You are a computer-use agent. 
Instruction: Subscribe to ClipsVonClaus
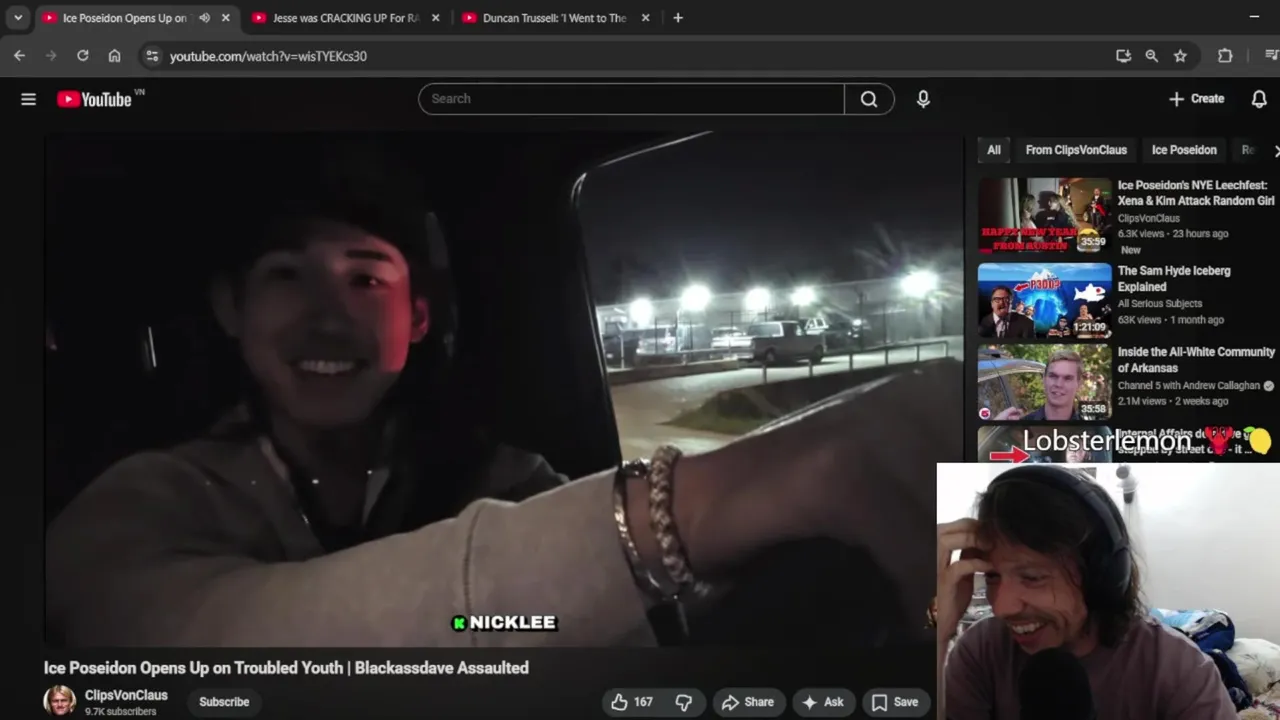click(x=224, y=702)
